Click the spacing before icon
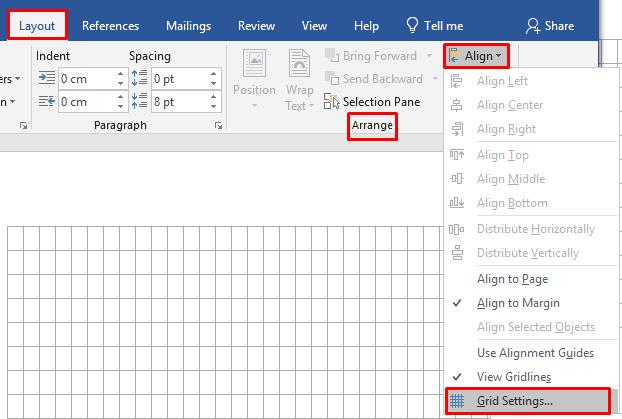Screen dimensions: 622x419 (139, 78)
